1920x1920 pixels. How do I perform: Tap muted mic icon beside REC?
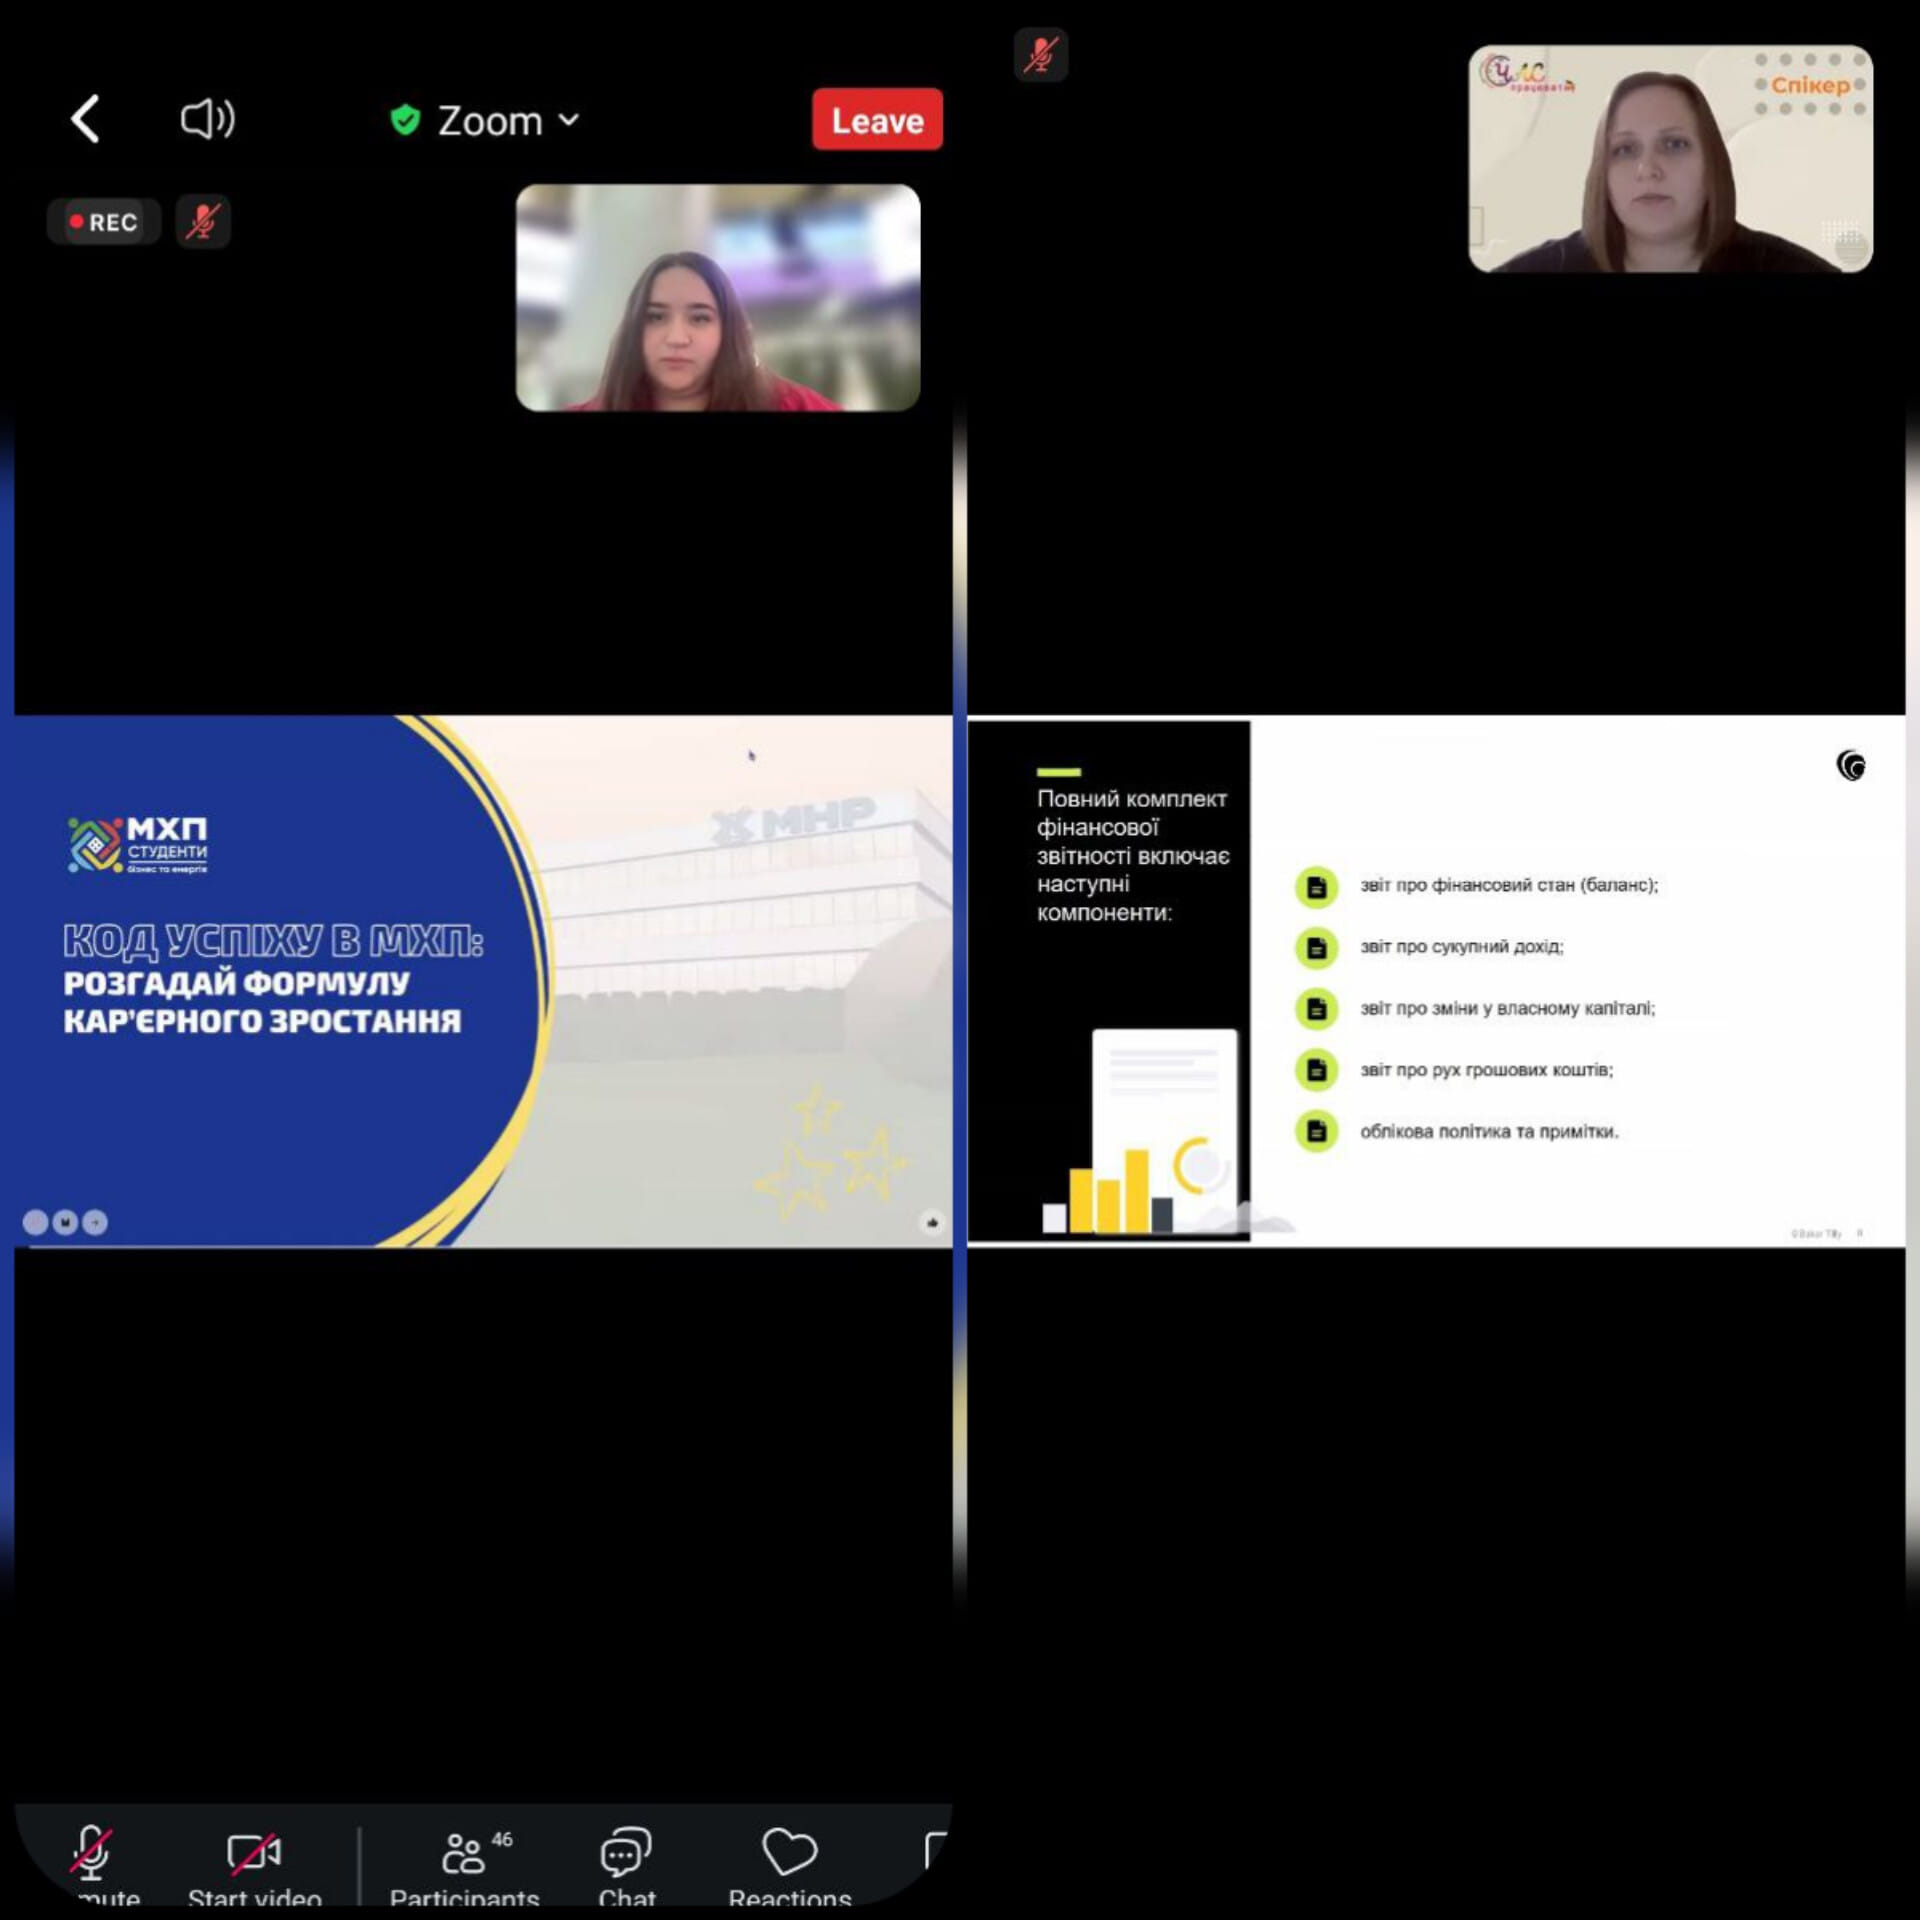click(x=203, y=221)
